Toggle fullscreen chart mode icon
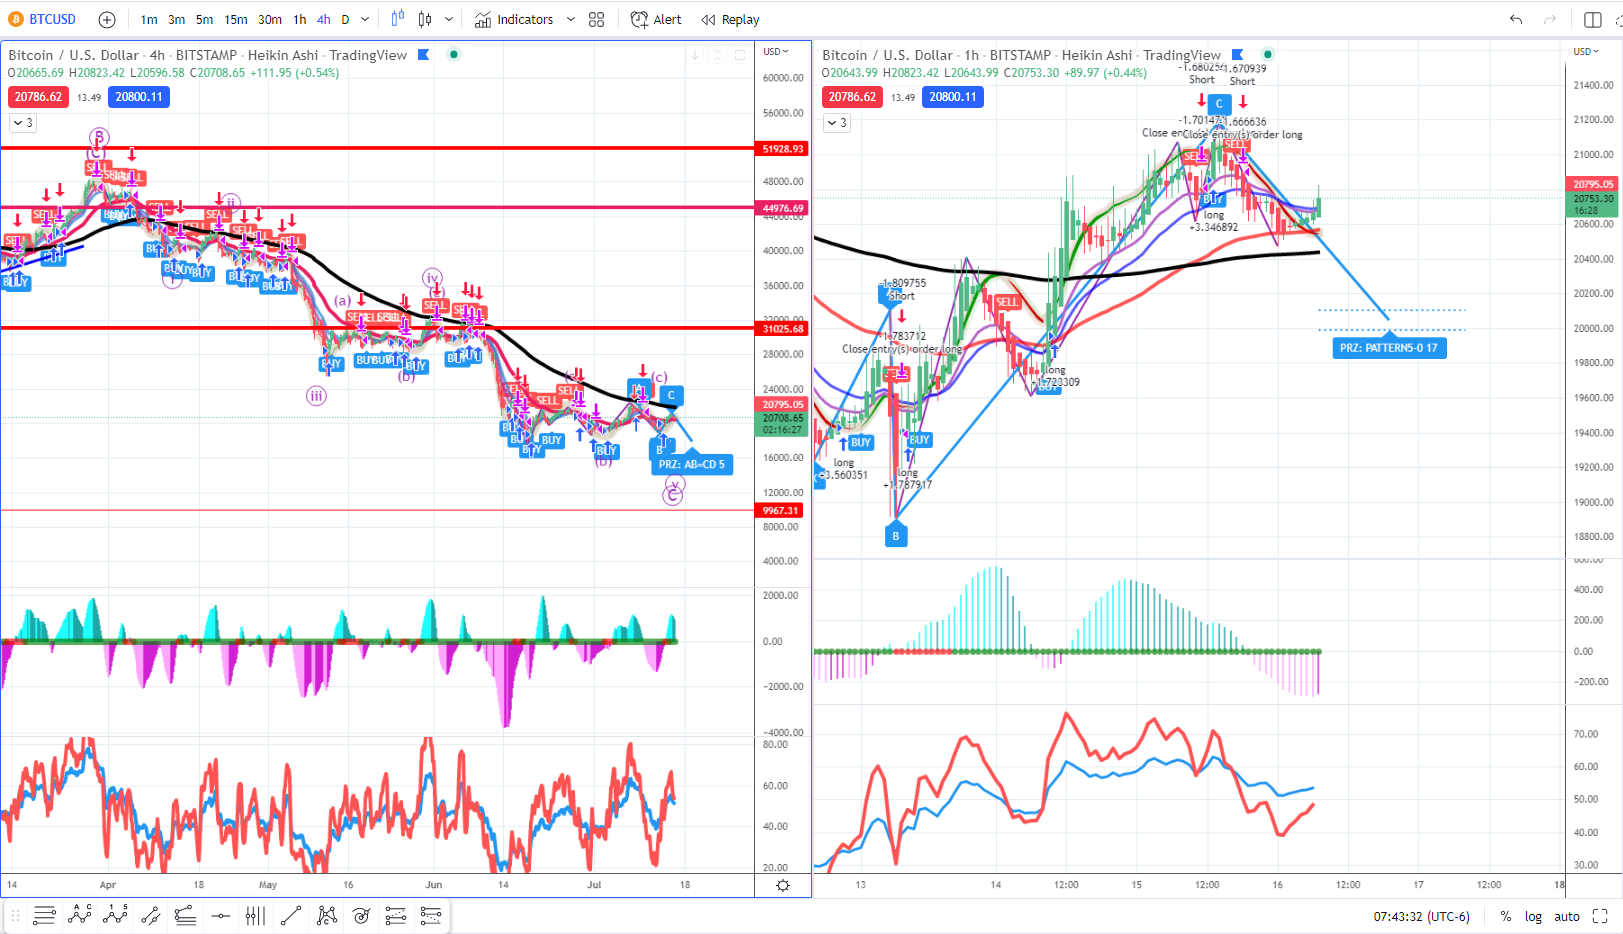Image resolution: width=1623 pixels, height=934 pixels. (x=1600, y=916)
